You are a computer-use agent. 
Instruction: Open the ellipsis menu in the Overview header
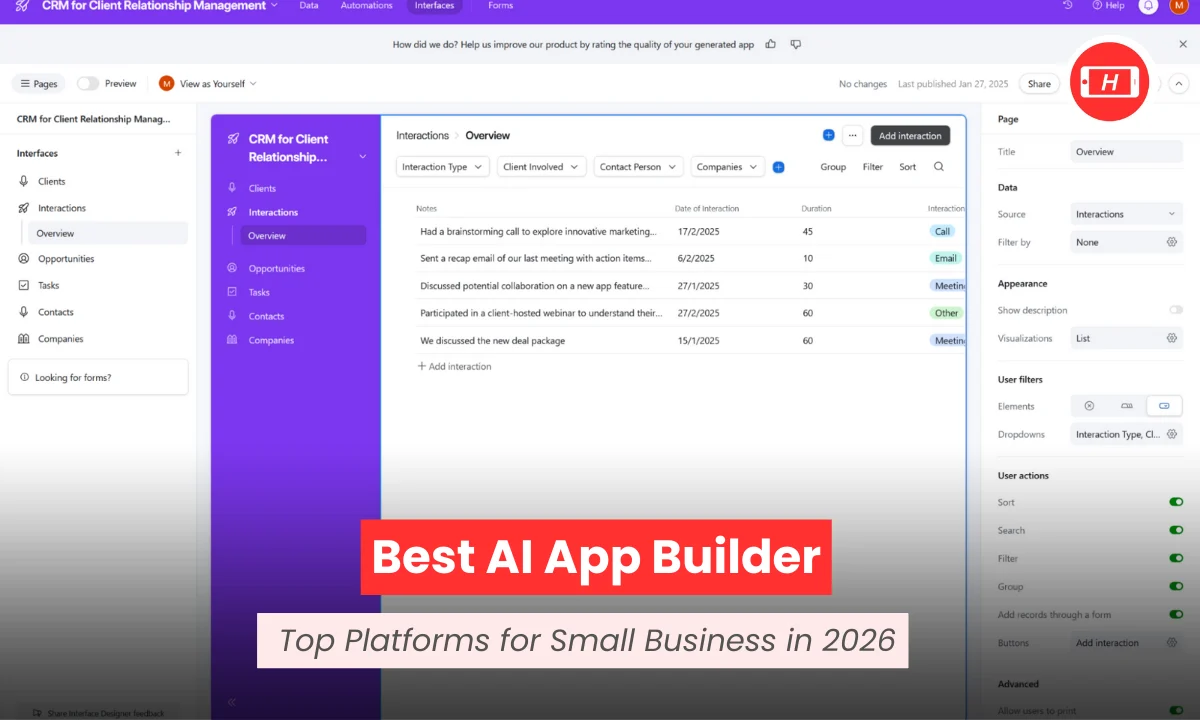(853, 135)
